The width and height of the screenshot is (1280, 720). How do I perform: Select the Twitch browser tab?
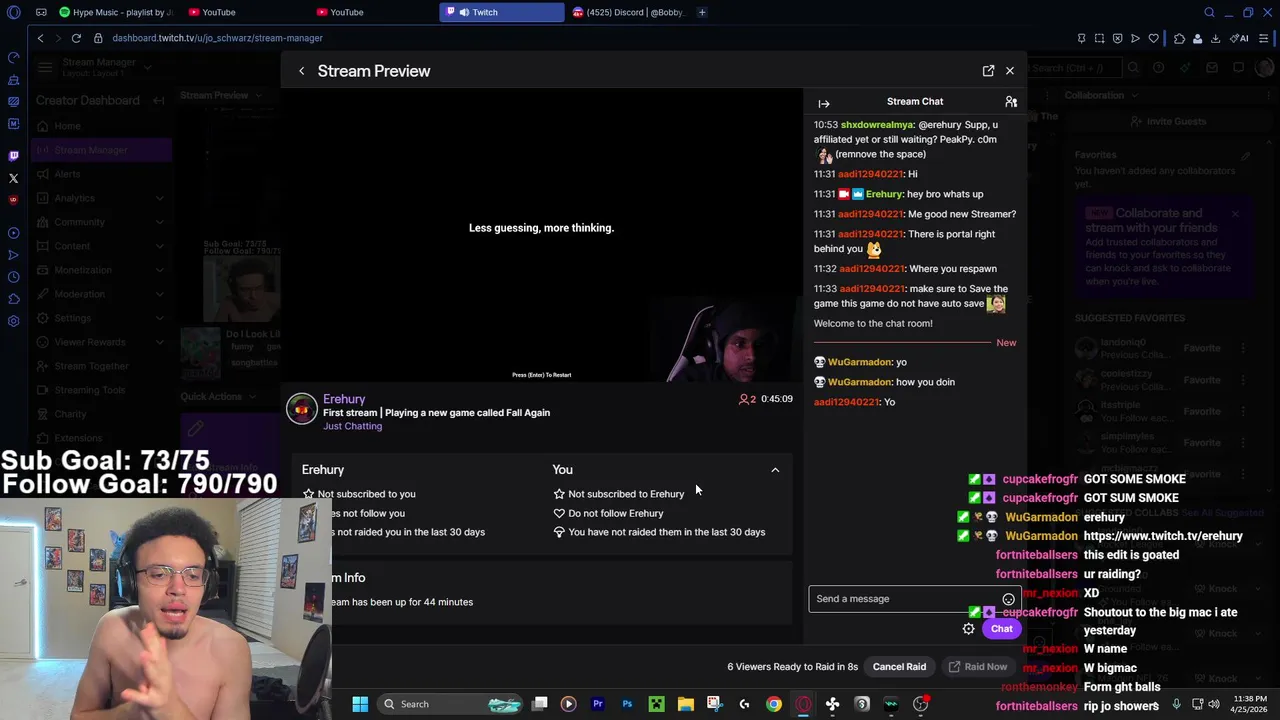[501, 12]
